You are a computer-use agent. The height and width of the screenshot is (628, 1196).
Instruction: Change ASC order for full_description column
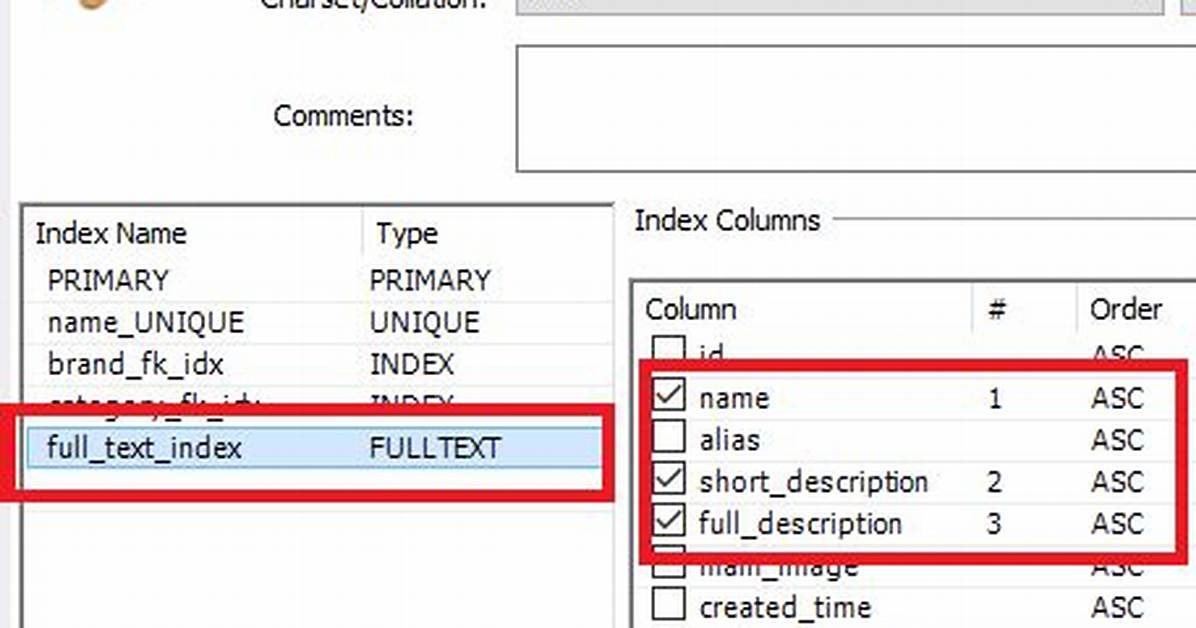pyautogui.click(x=1117, y=524)
